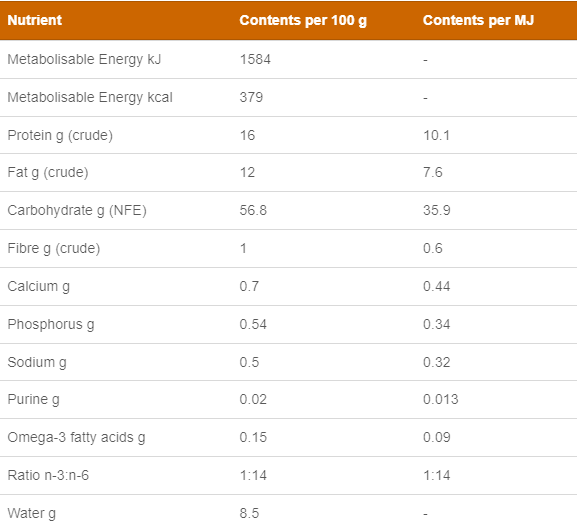Select the Metabolisable Energy kJ row label

[84, 60]
